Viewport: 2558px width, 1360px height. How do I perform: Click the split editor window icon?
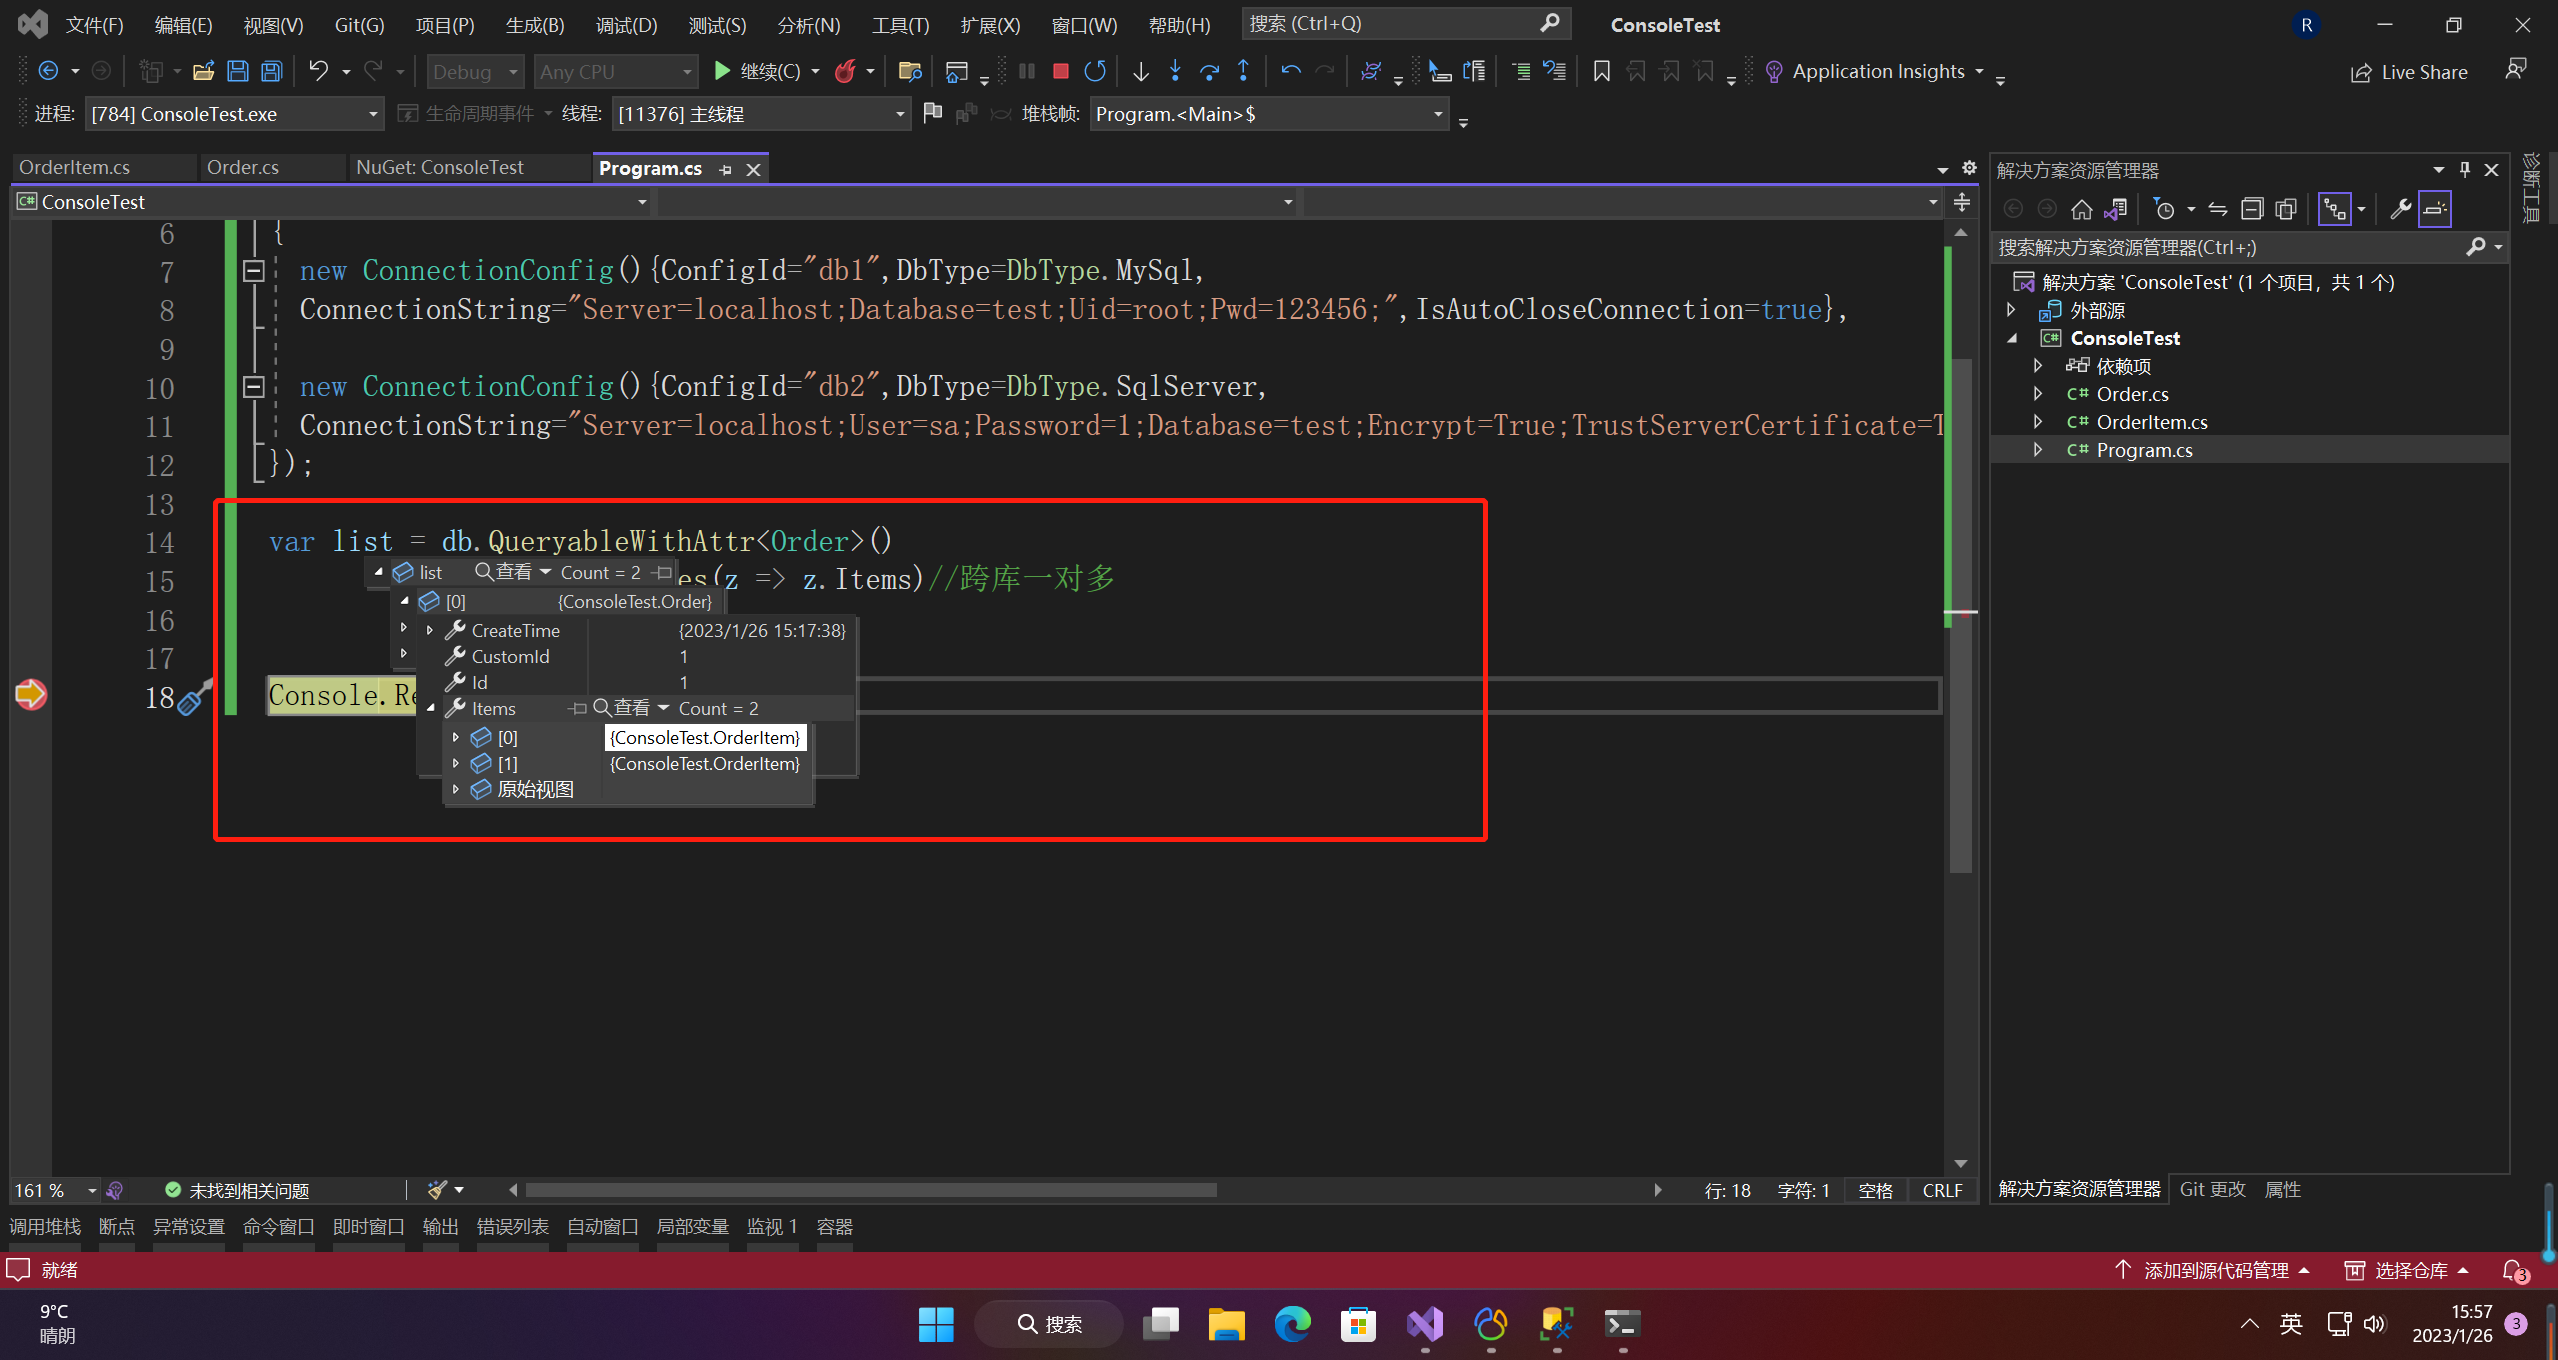tap(1962, 202)
